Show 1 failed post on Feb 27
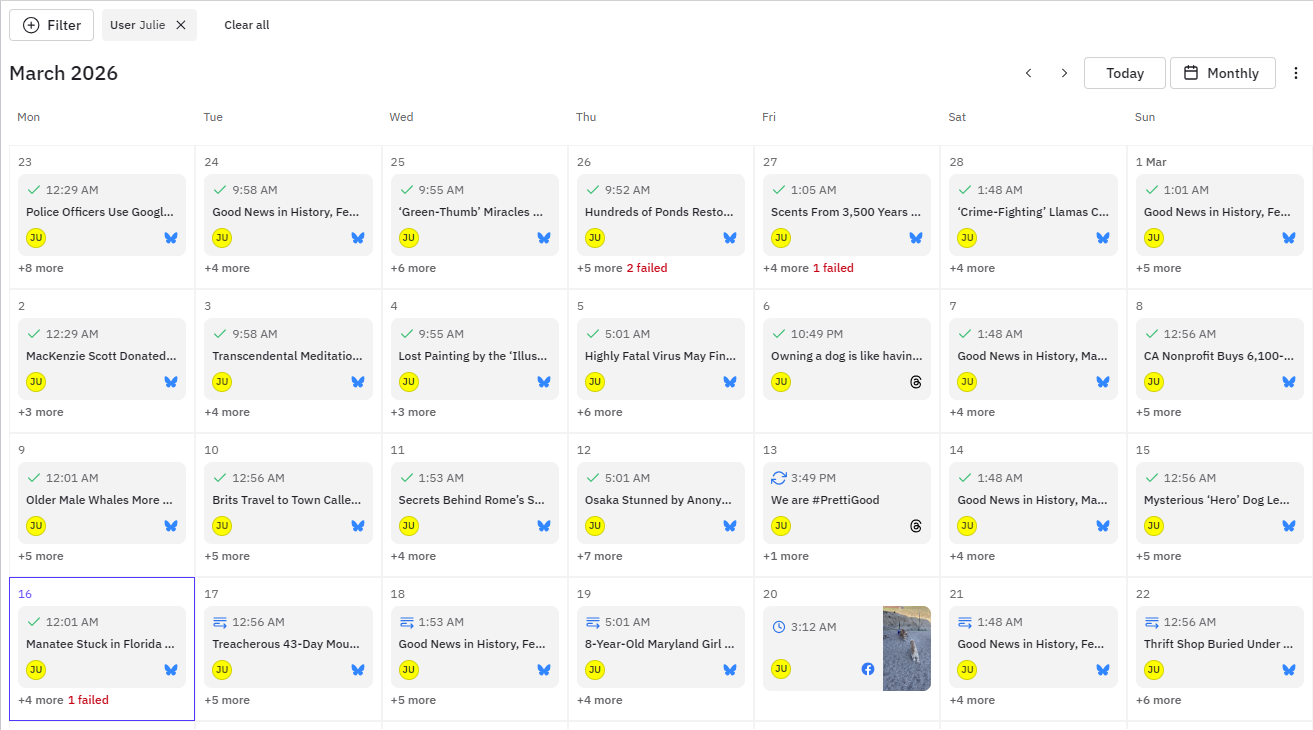This screenshot has width=1313, height=730. [x=833, y=268]
